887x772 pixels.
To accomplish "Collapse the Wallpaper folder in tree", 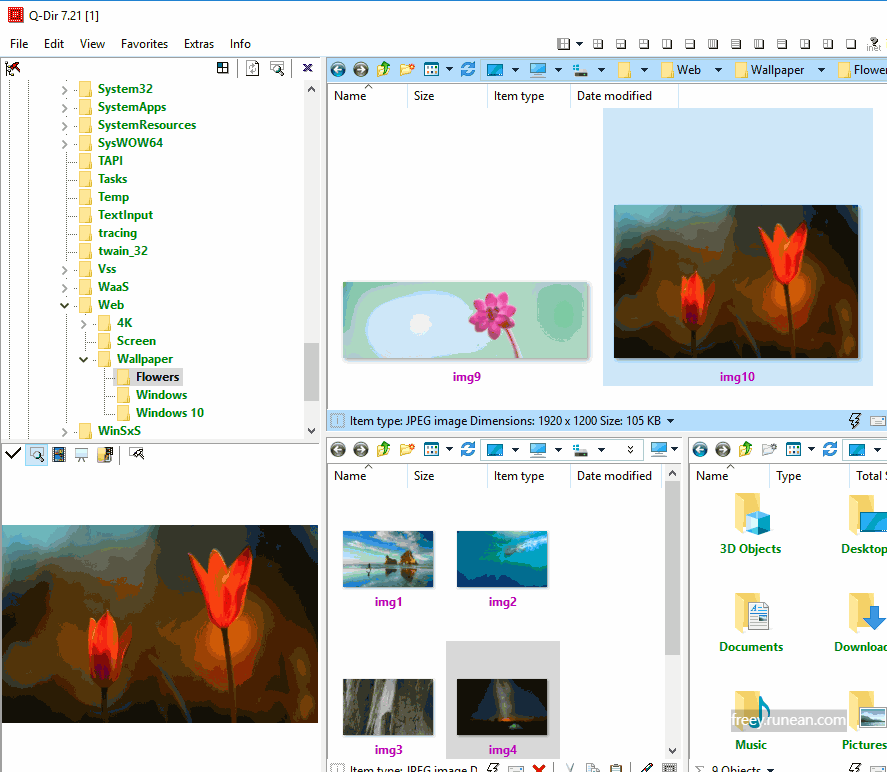I will click(83, 359).
